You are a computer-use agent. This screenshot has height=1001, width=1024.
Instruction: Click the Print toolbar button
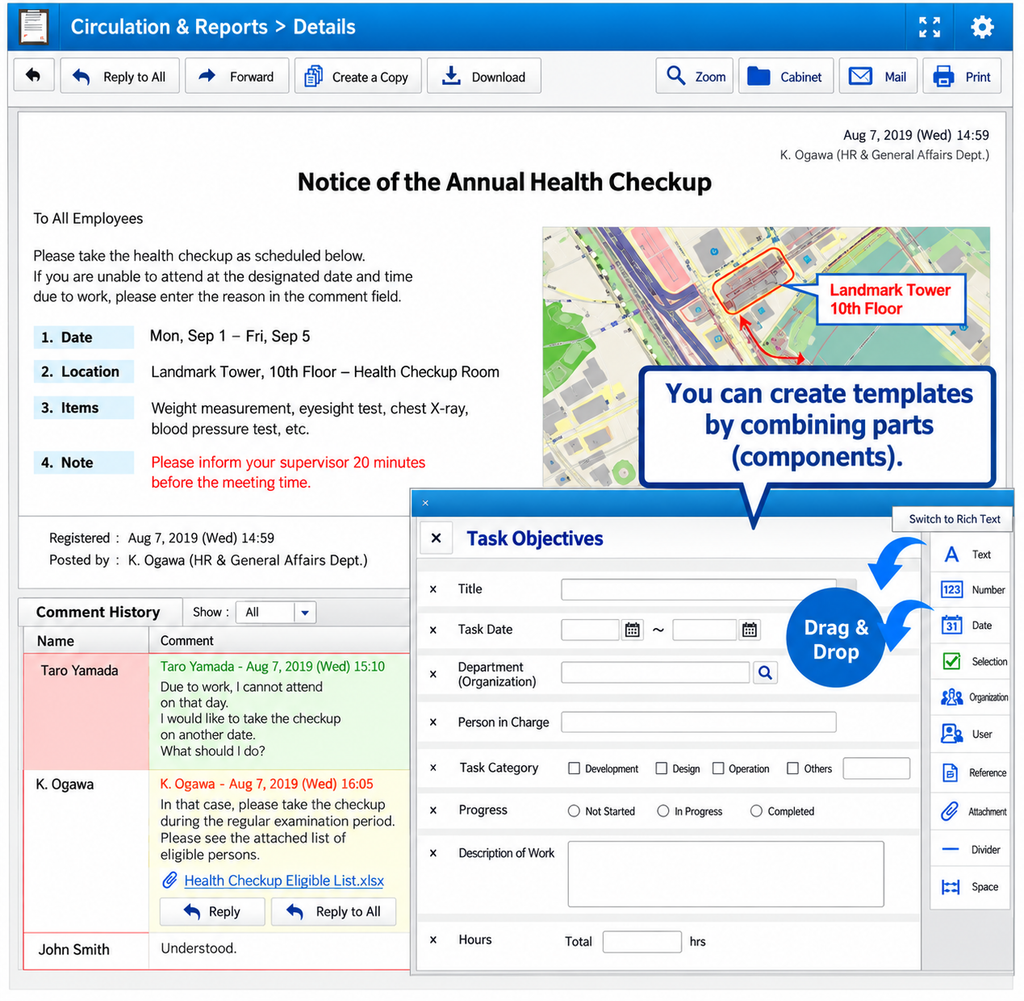point(962,76)
